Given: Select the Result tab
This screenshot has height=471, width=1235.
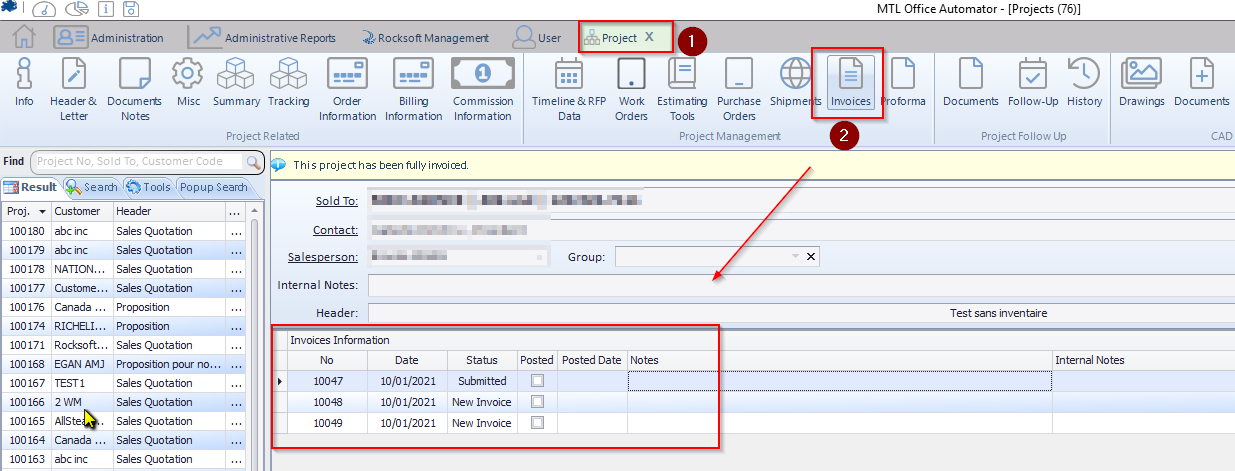Looking at the screenshot, I should [31, 187].
